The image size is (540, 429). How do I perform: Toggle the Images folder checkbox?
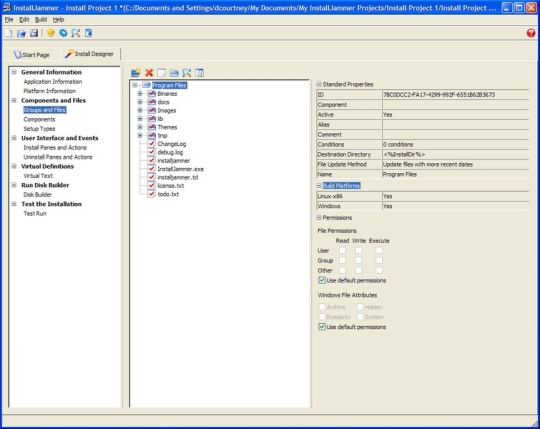pos(152,110)
